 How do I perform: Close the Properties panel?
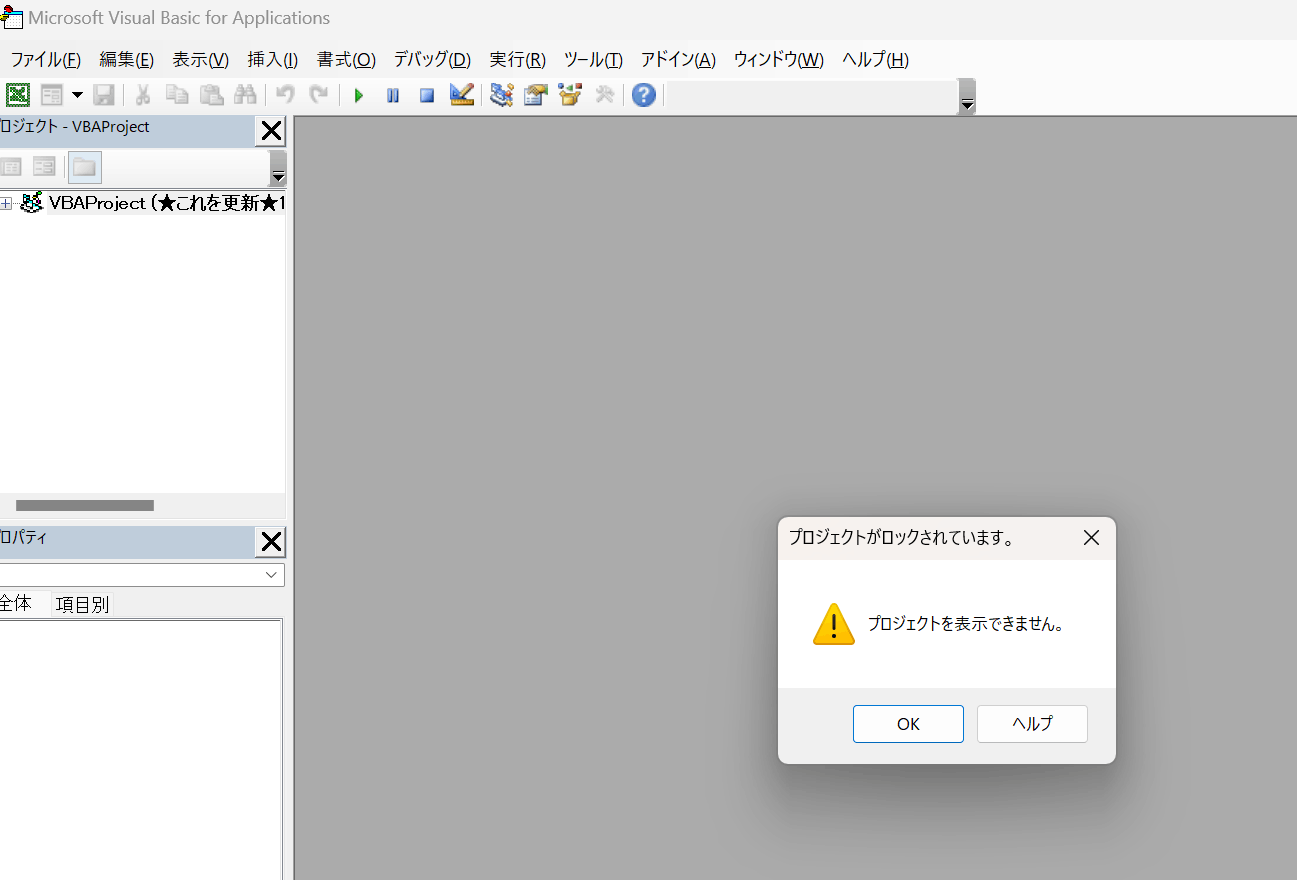pyautogui.click(x=271, y=542)
